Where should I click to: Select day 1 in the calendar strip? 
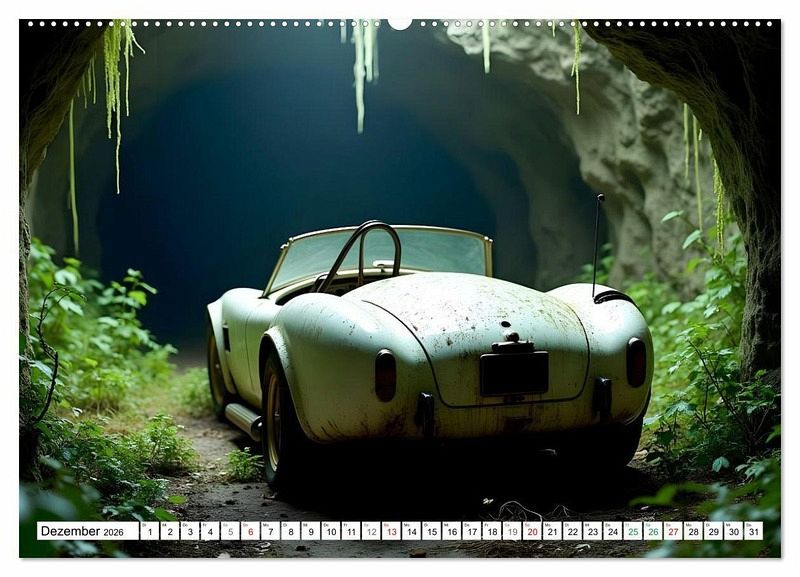(x=149, y=531)
